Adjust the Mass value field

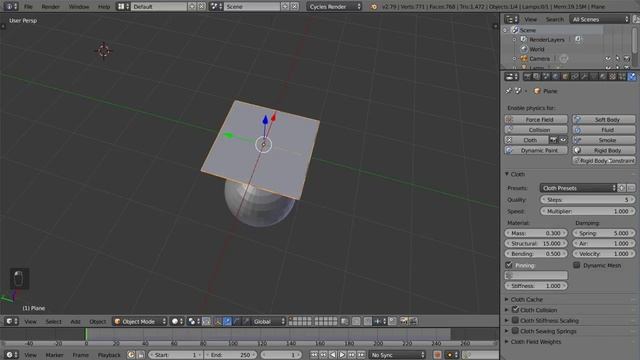coord(536,233)
